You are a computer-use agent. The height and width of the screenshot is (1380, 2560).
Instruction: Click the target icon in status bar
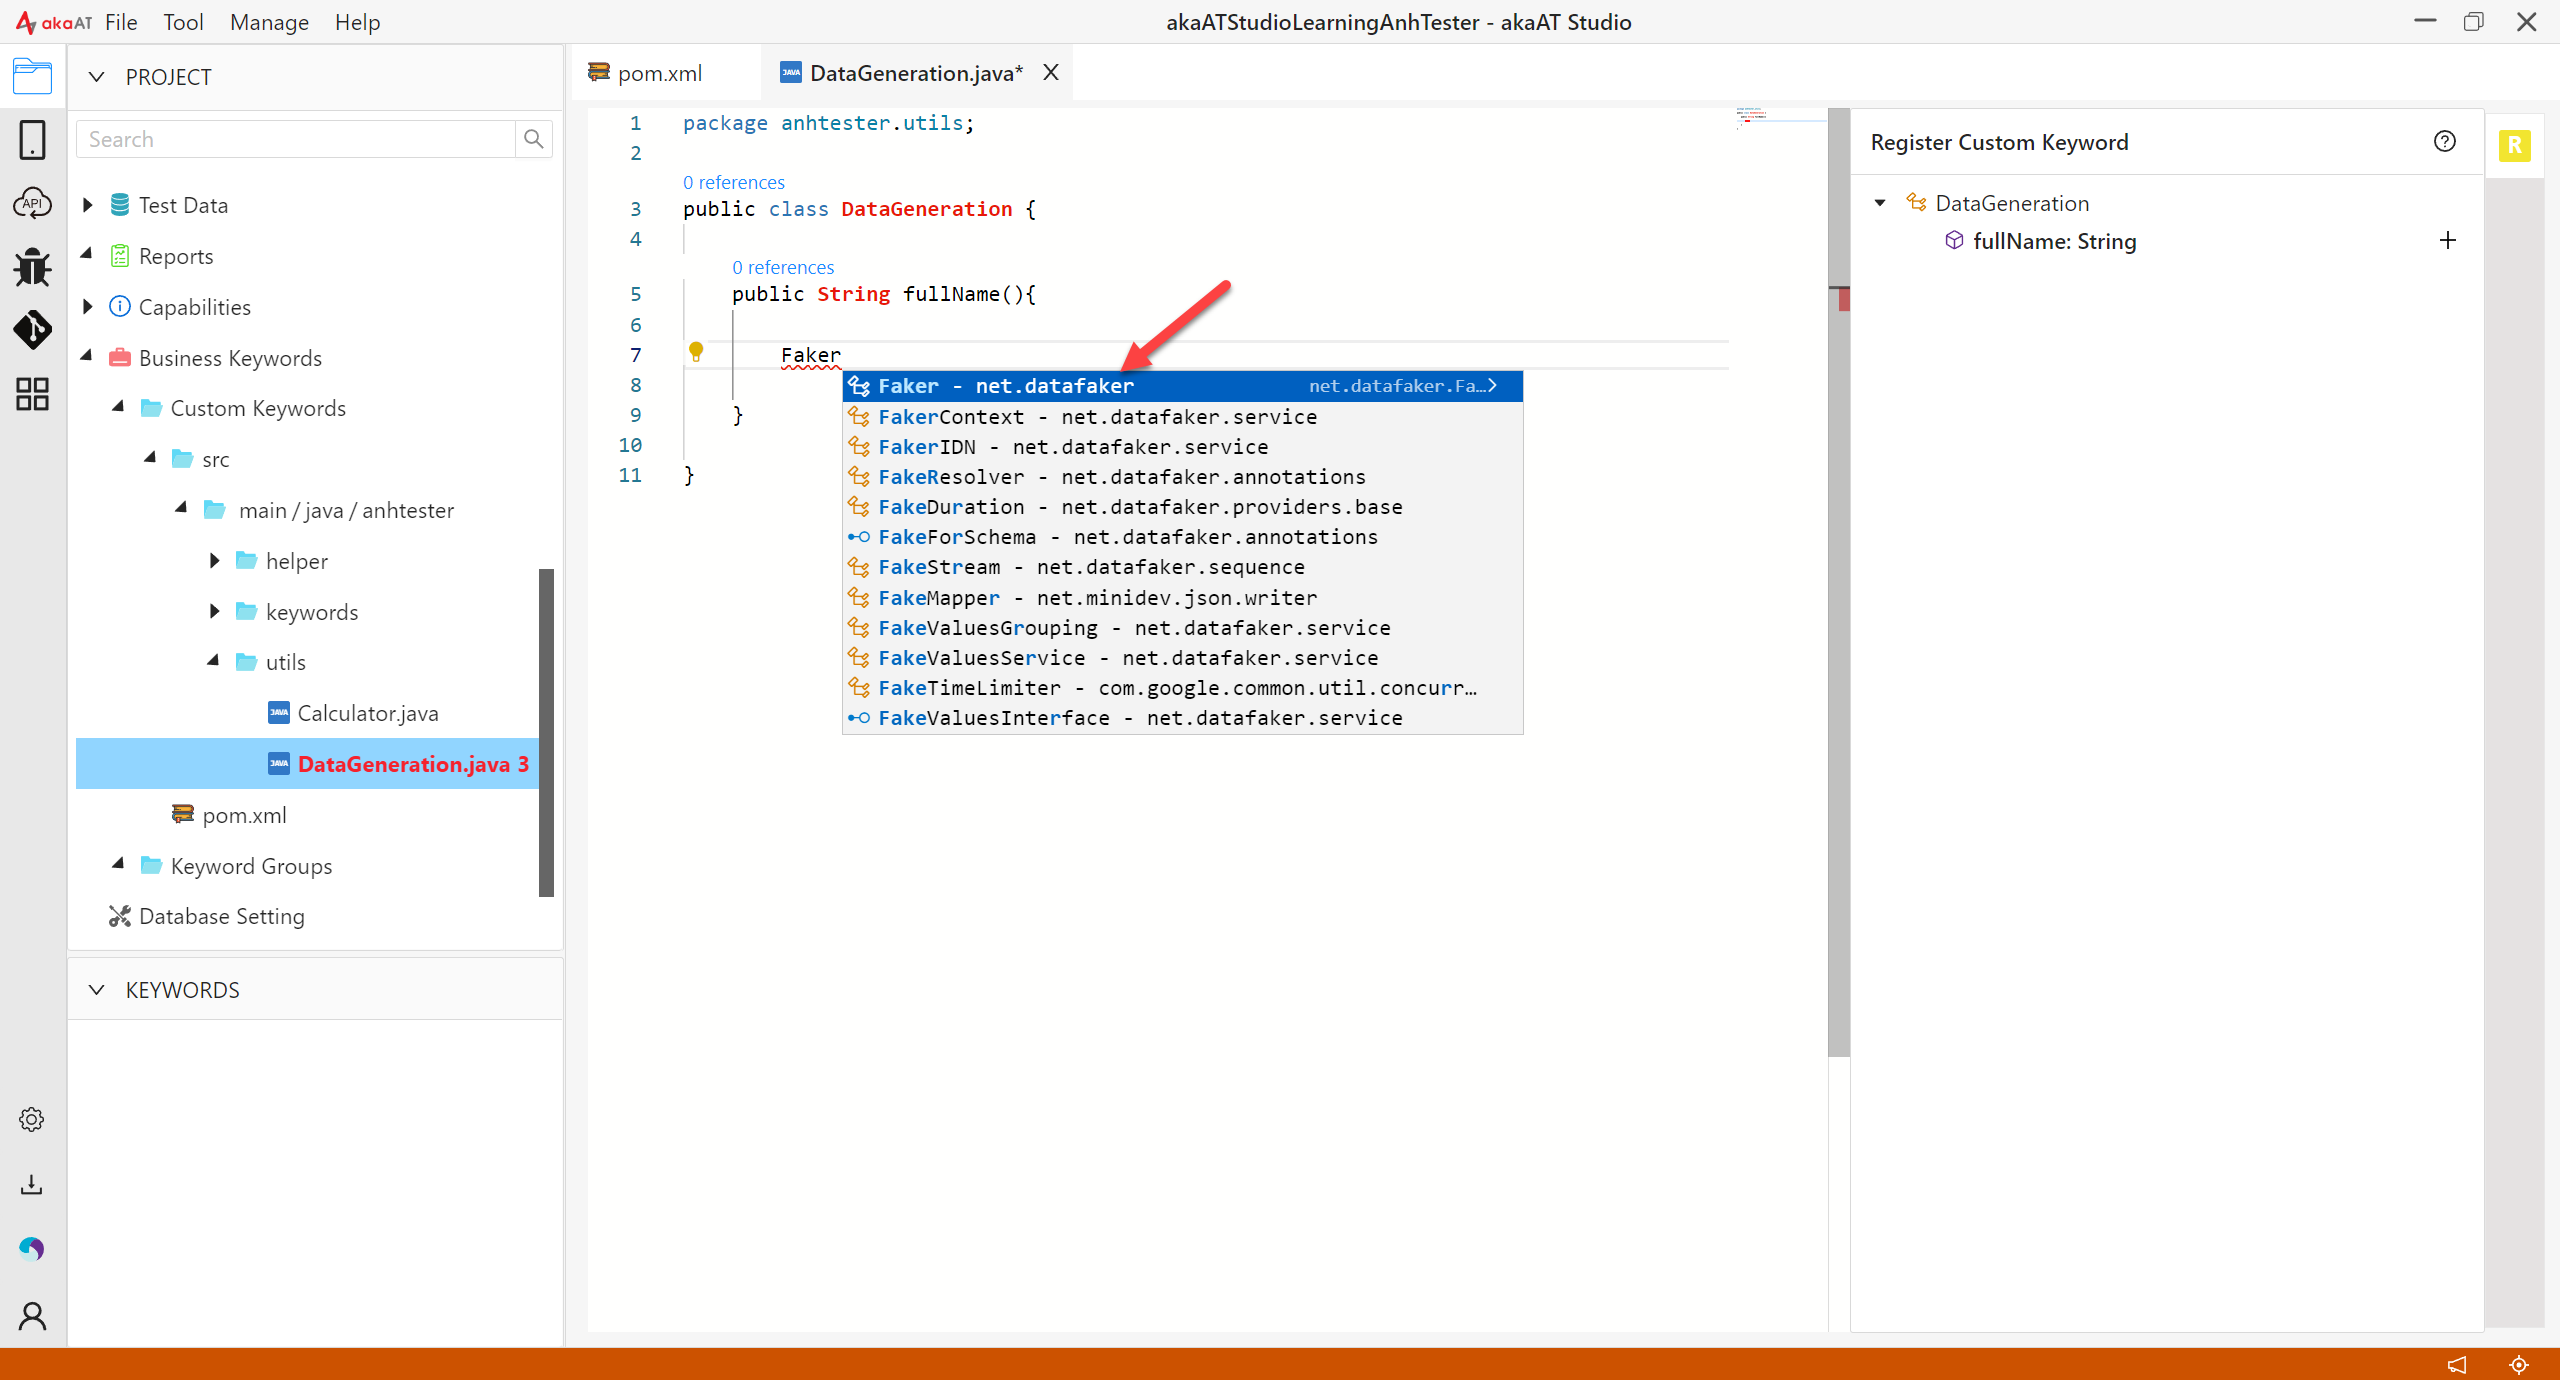2519,1365
